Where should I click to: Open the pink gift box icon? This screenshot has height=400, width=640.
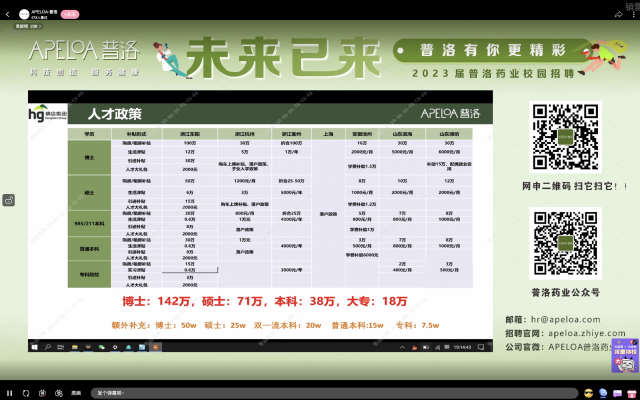pyautogui.click(x=632, y=393)
